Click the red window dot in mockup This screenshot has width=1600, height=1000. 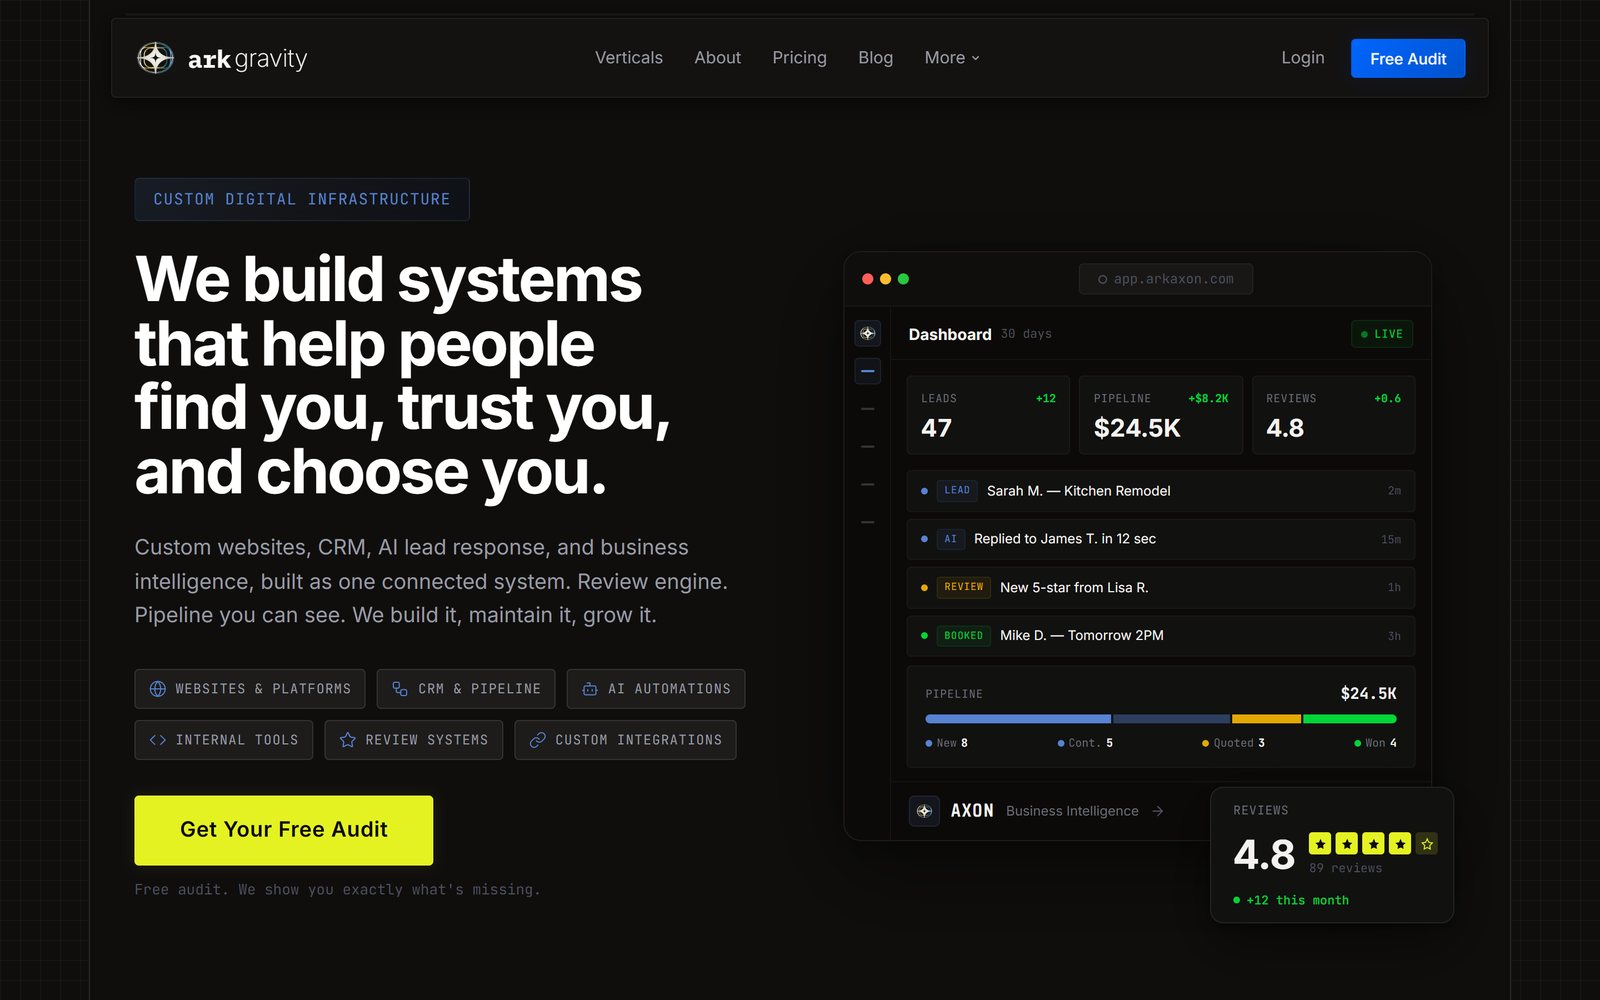click(x=867, y=279)
